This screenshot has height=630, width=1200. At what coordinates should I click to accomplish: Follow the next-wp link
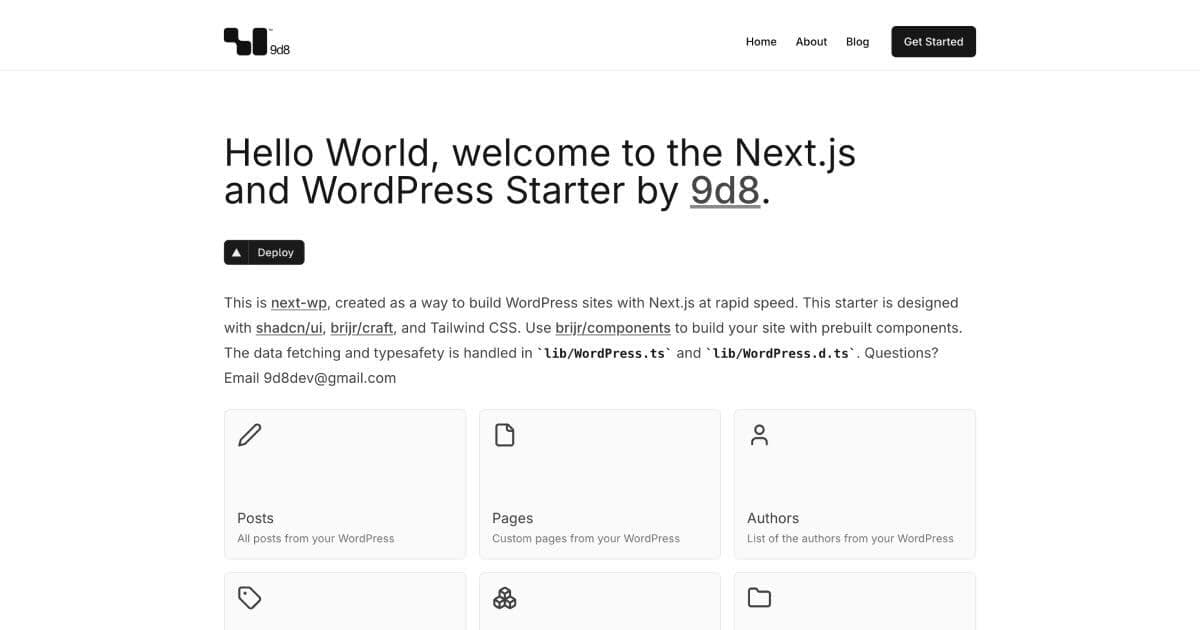(x=297, y=302)
